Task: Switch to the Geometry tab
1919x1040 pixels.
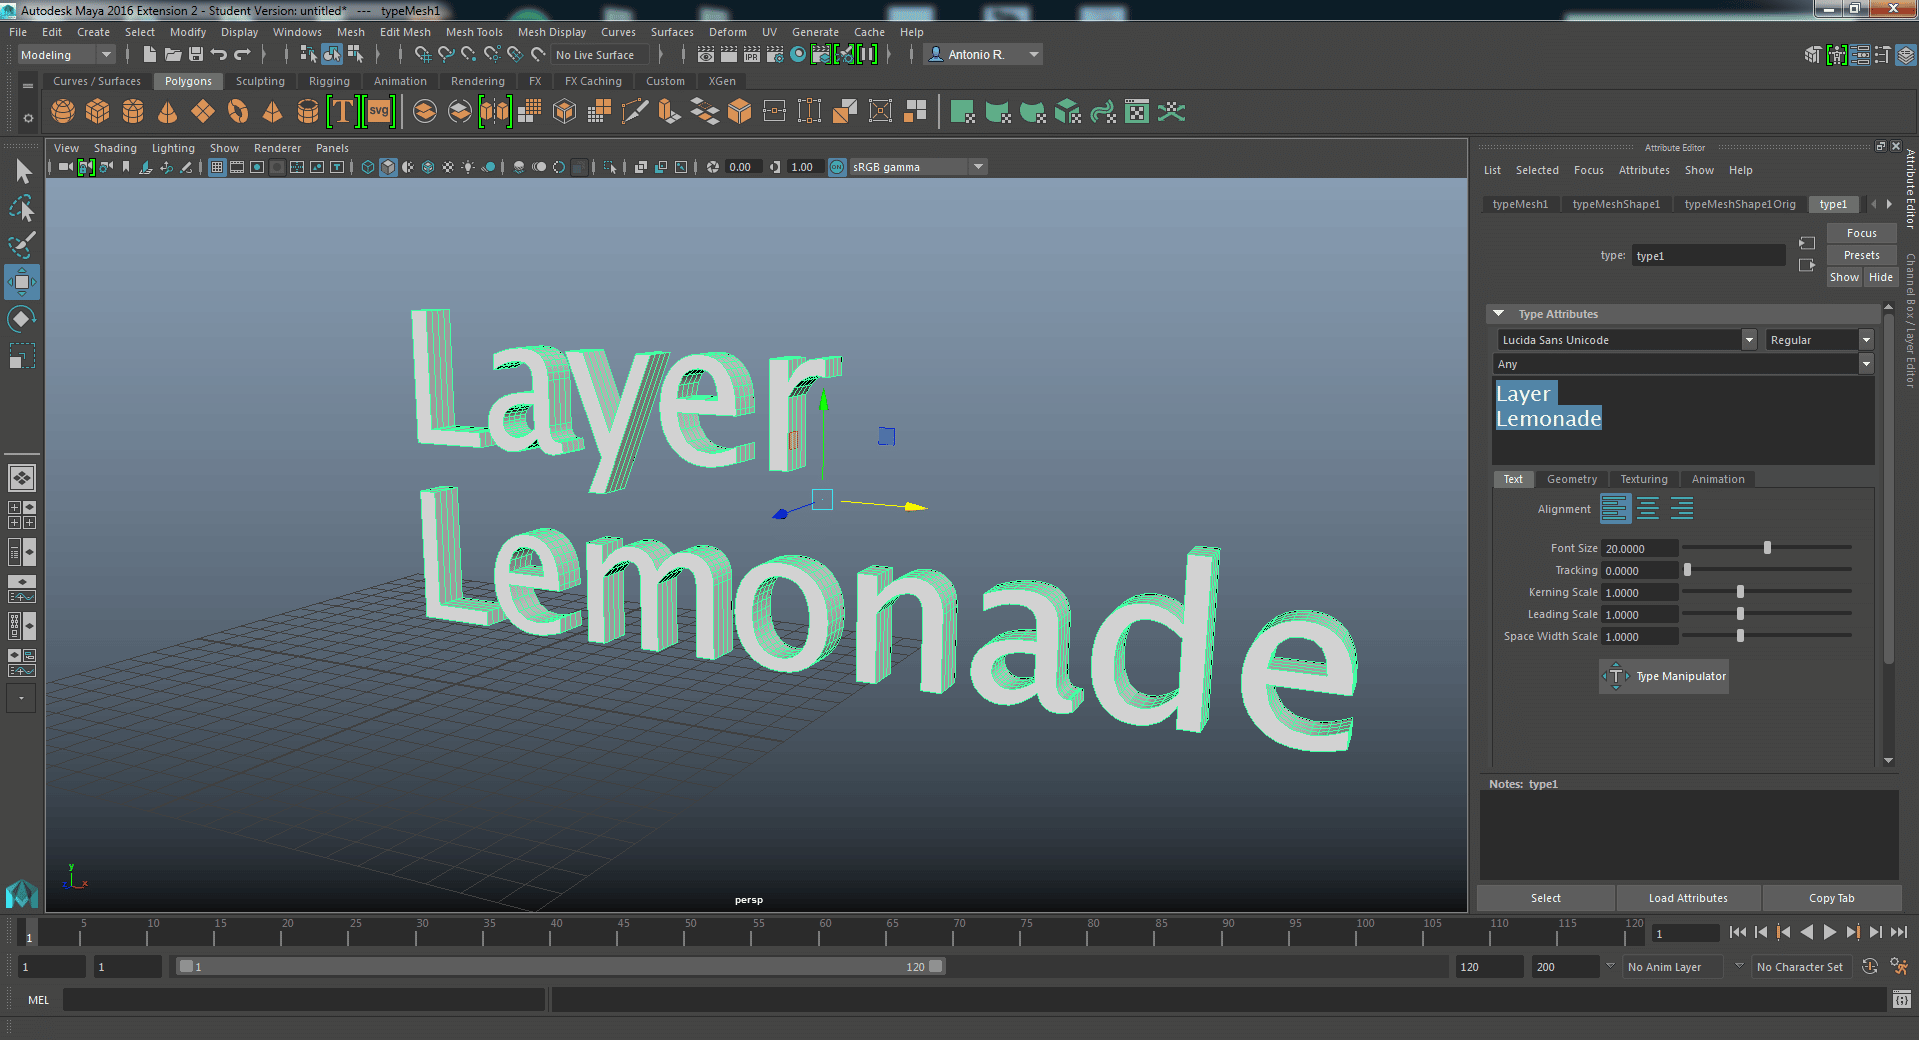Action: [1571, 479]
